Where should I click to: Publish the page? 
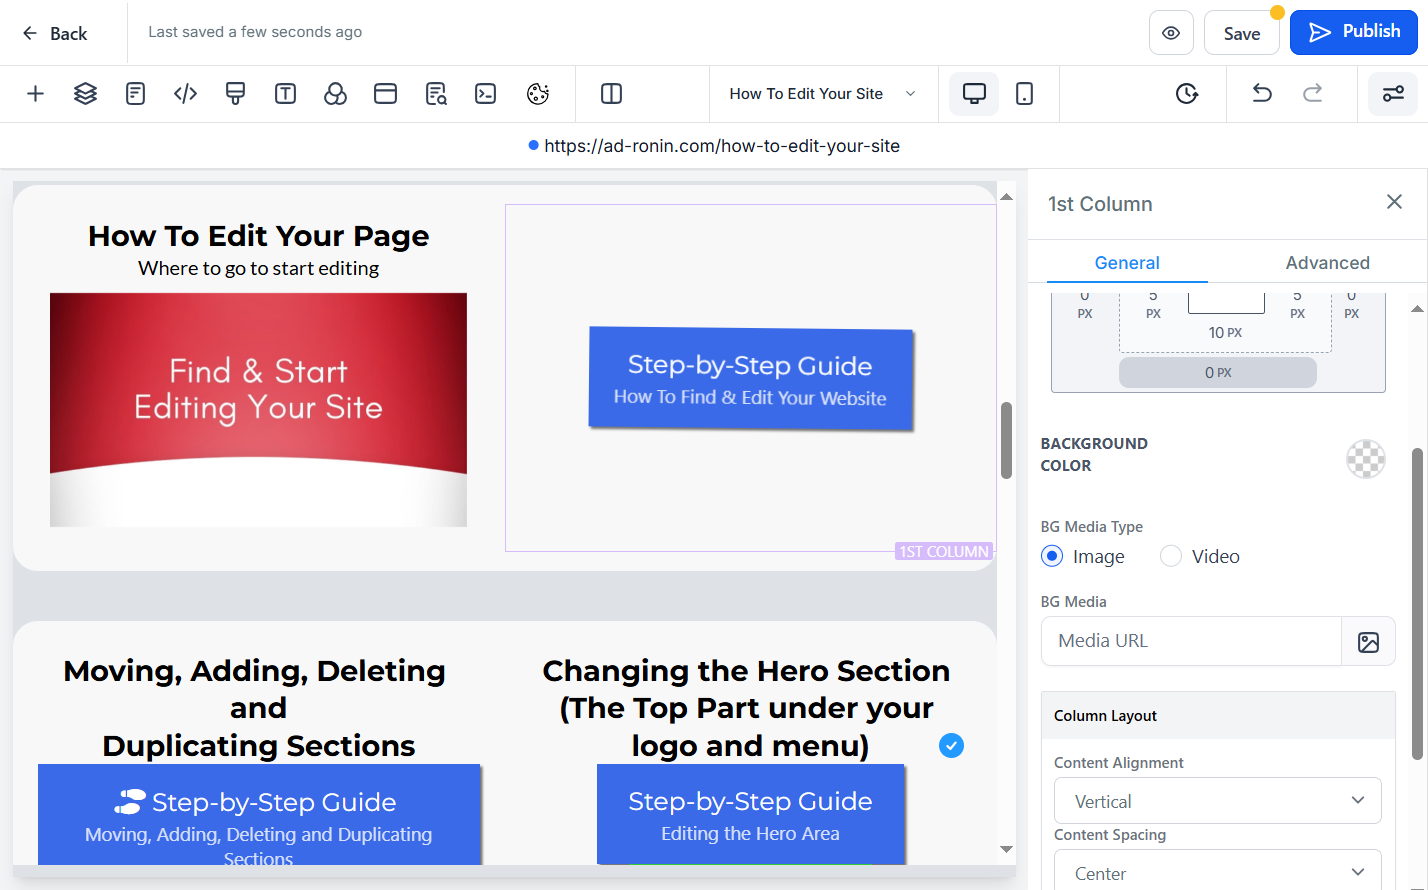click(x=1354, y=33)
